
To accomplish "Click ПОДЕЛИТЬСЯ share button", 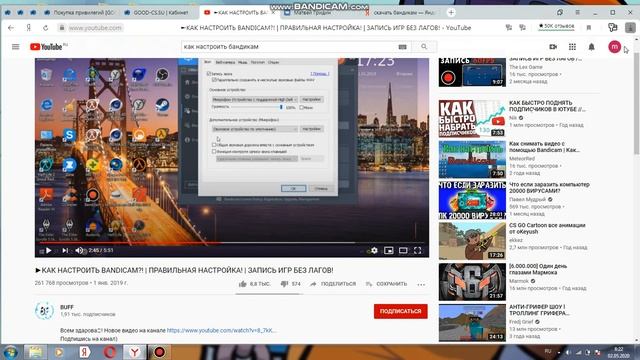I will (x=333, y=284).
